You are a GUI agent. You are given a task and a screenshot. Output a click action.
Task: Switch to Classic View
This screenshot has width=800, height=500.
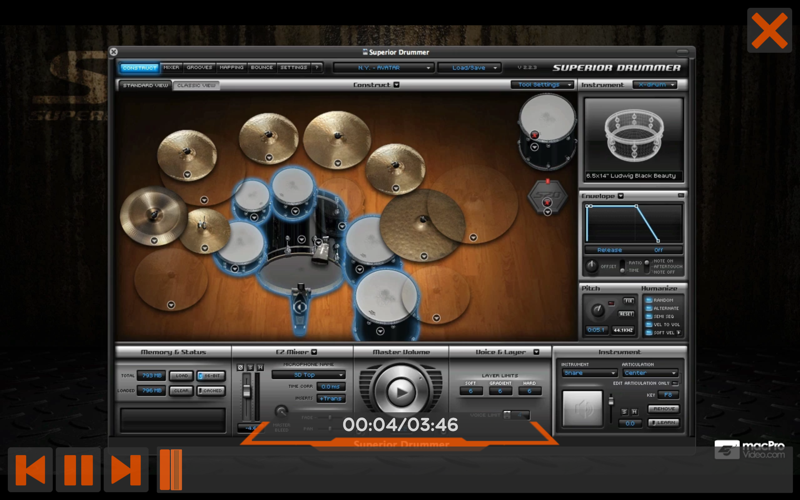(196, 85)
